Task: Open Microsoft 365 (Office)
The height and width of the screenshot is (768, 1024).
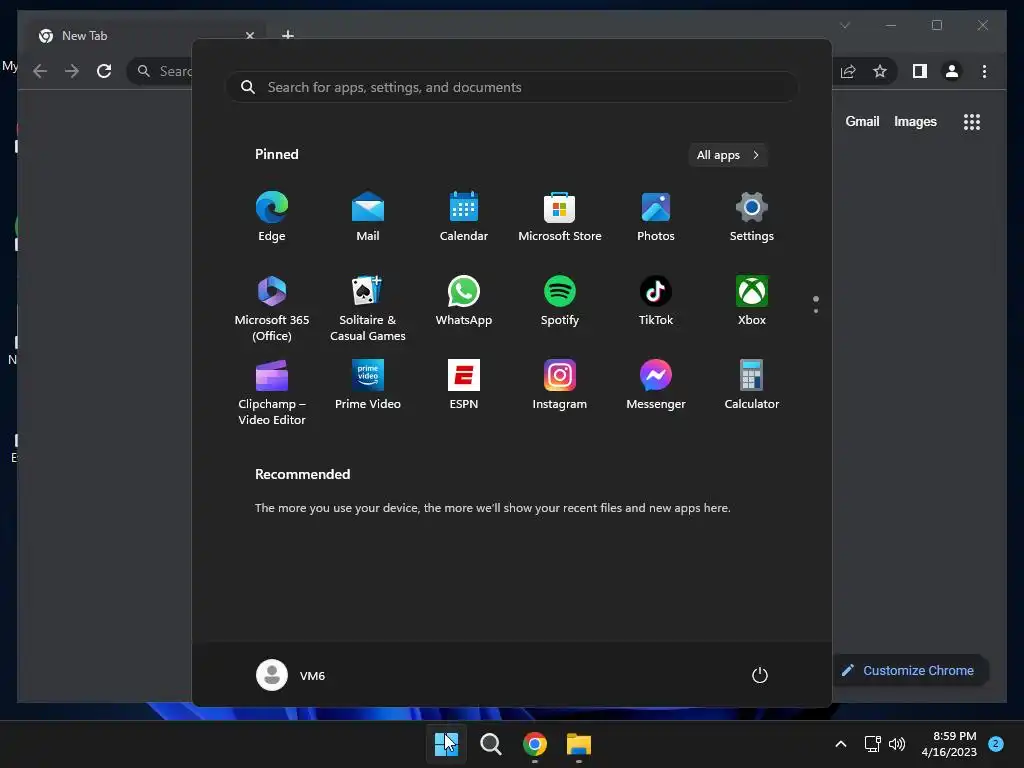Action: click(x=272, y=308)
